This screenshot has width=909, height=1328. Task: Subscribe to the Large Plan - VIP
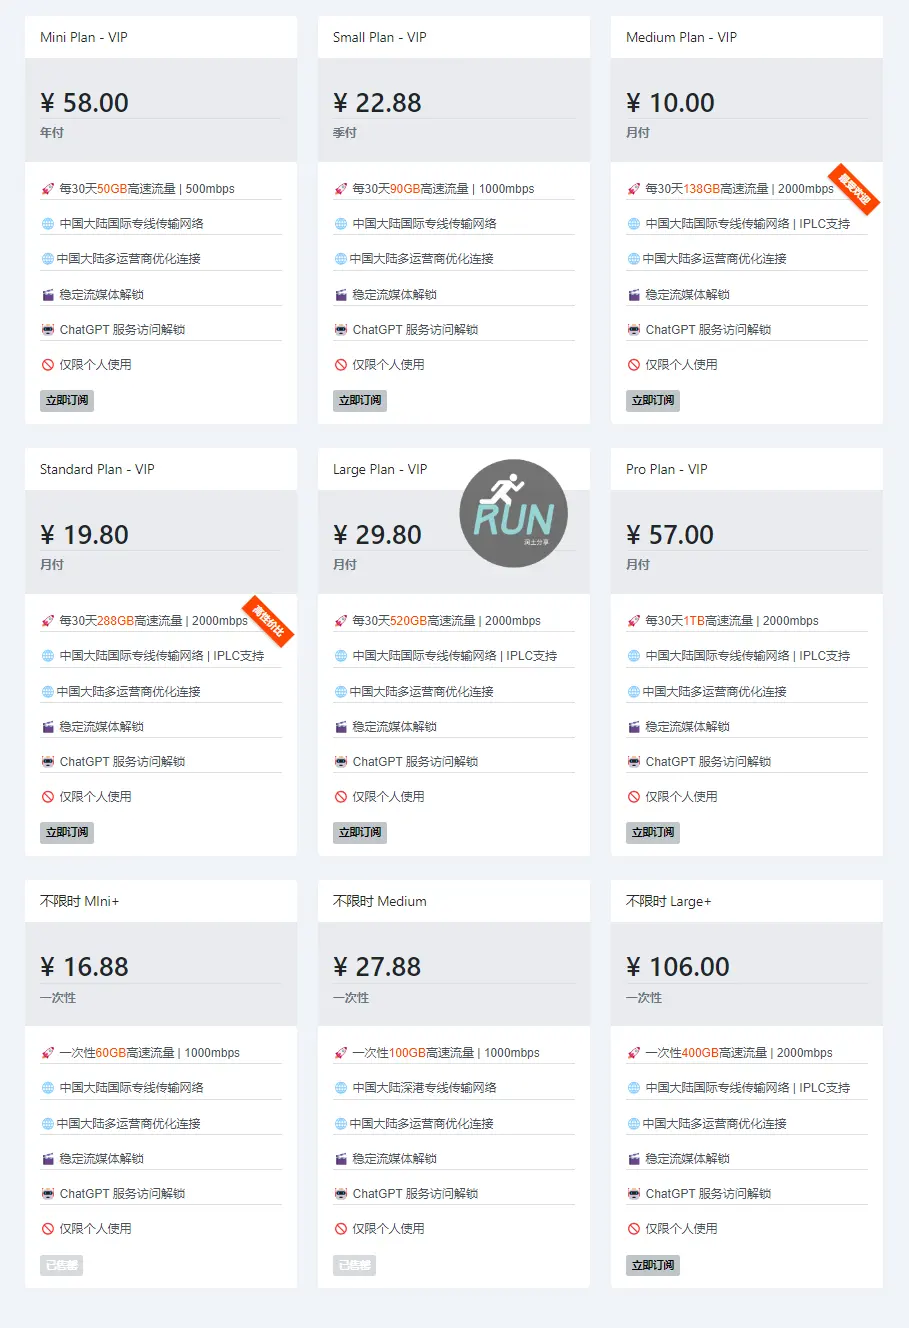click(x=360, y=833)
